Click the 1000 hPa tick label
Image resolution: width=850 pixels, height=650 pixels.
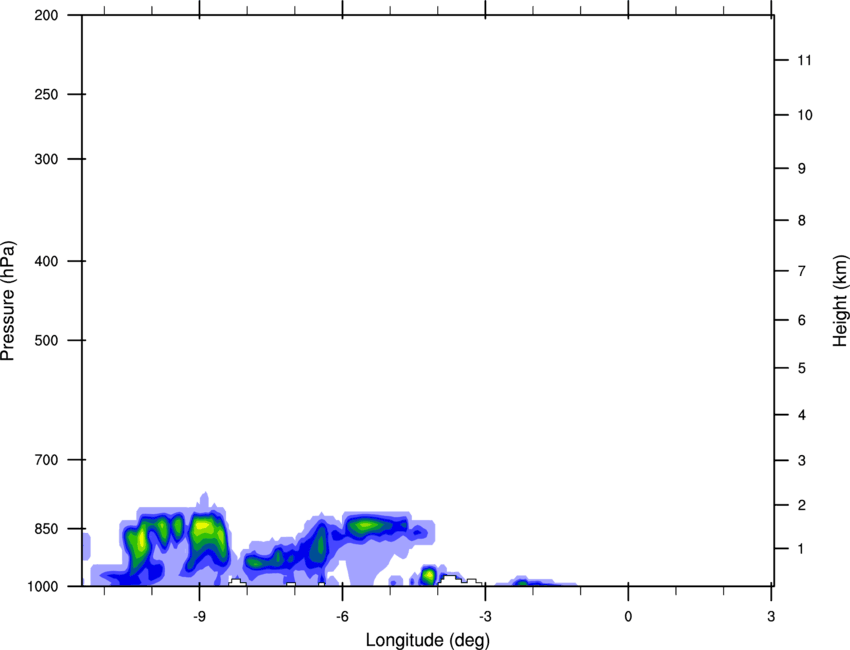[x=43, y=586]
